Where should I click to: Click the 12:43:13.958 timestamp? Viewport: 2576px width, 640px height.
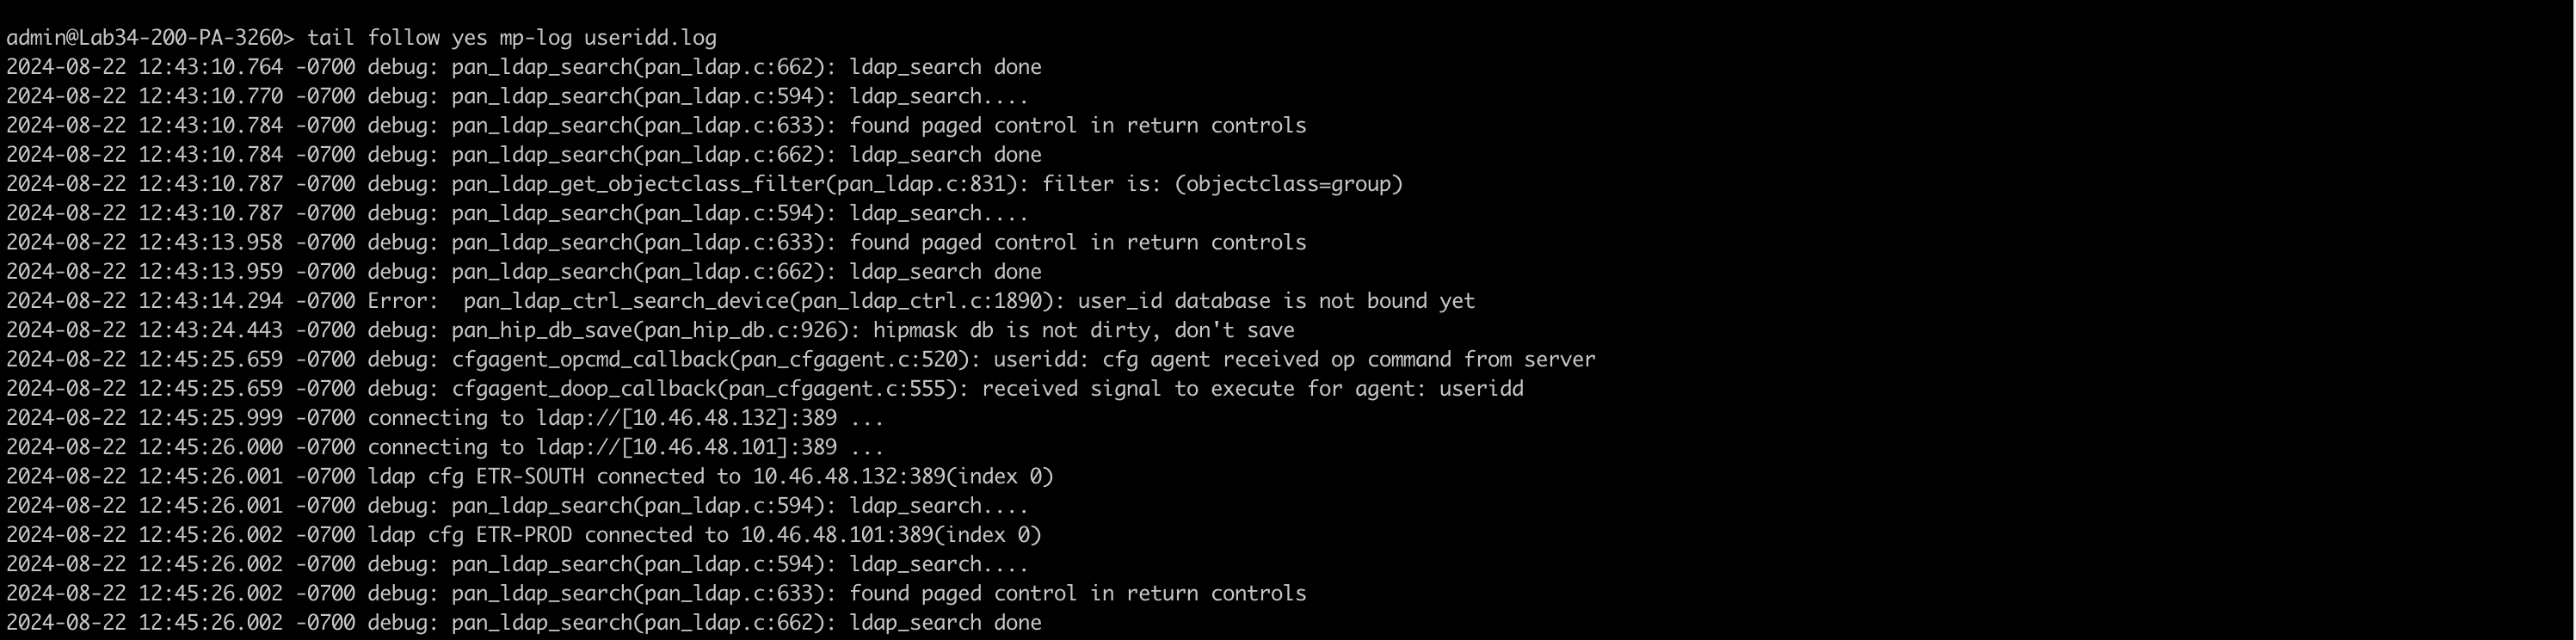tap(210, 243)
